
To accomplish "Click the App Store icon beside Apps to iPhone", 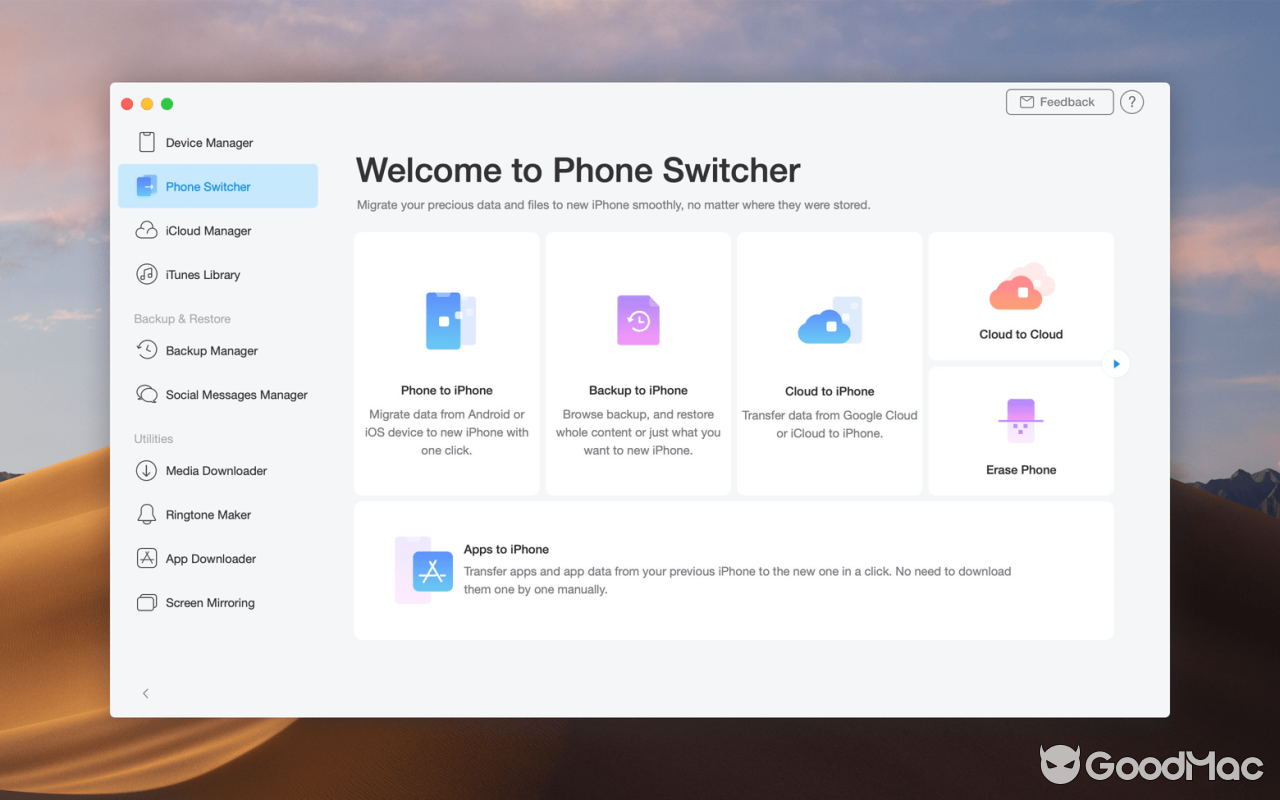I will point(424,570).
